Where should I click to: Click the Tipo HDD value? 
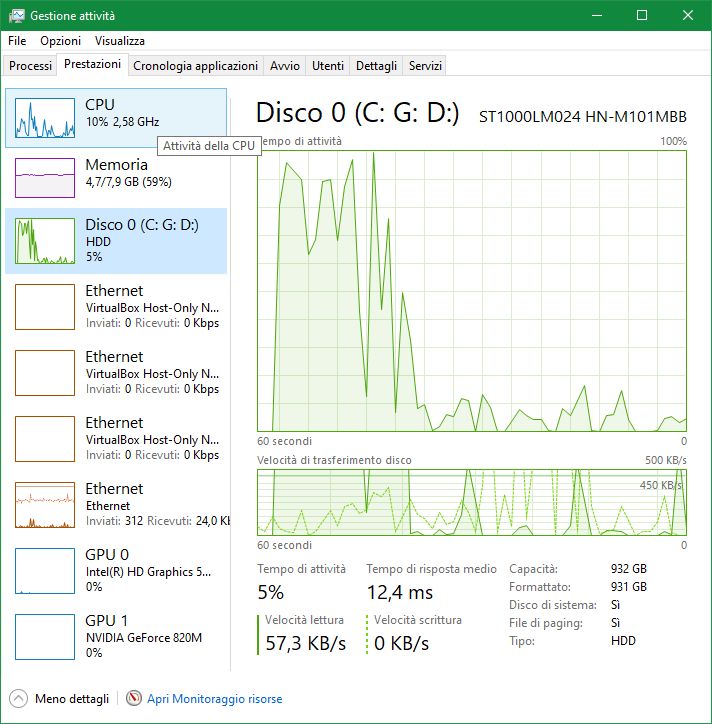click(x=623, y=640)
